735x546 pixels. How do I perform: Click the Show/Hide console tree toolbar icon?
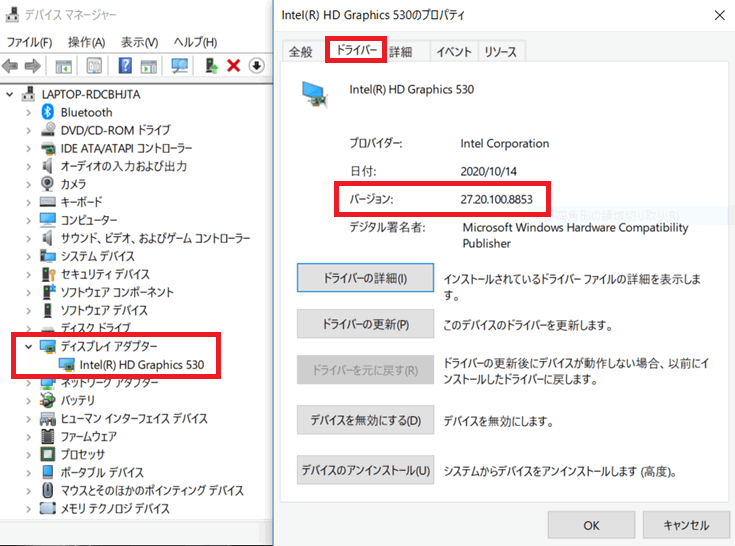point(63,67)
